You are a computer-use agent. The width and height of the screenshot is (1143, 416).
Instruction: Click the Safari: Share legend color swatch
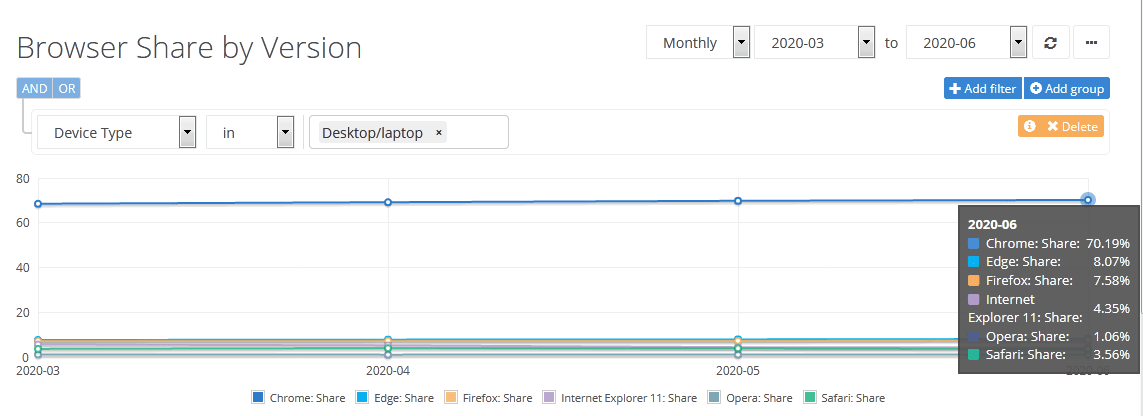pyautogui.click(x=811, y=398)
